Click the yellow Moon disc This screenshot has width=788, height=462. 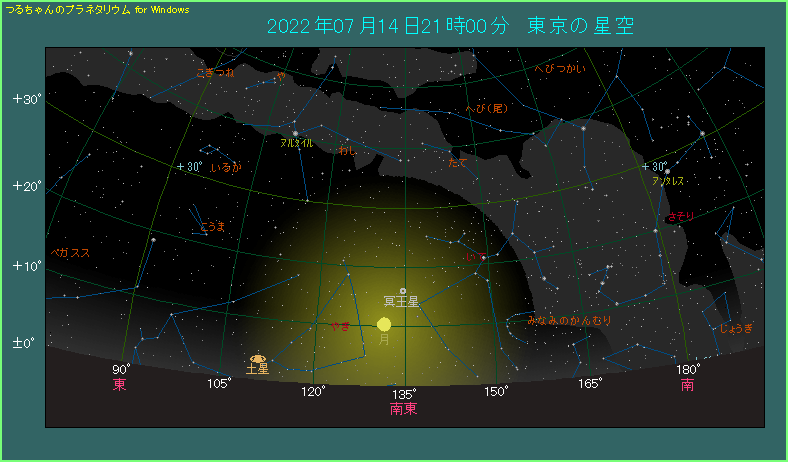point(384,324)
